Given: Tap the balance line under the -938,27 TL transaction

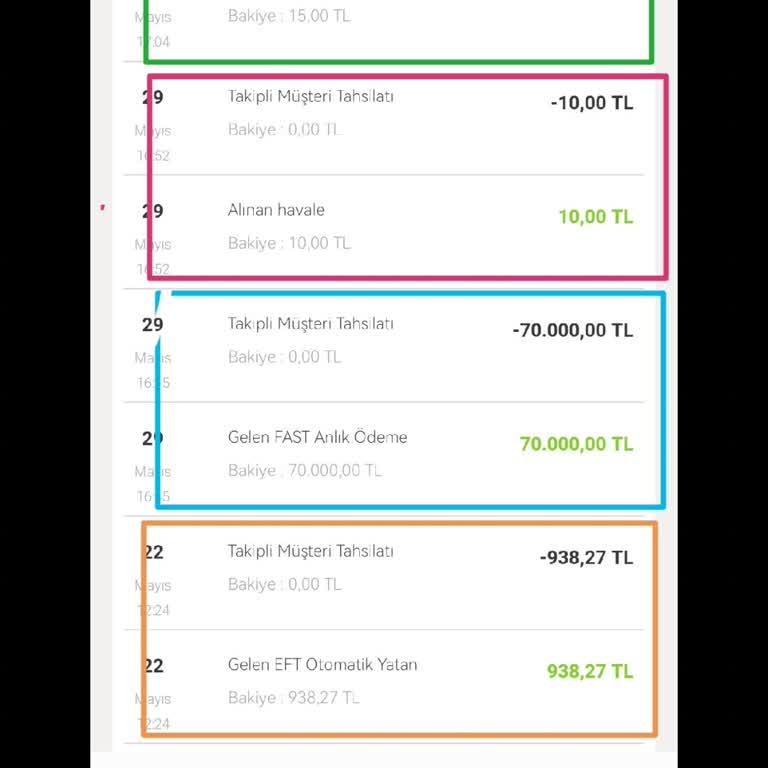Looking at the screenshot, I should tap(284, 584).
